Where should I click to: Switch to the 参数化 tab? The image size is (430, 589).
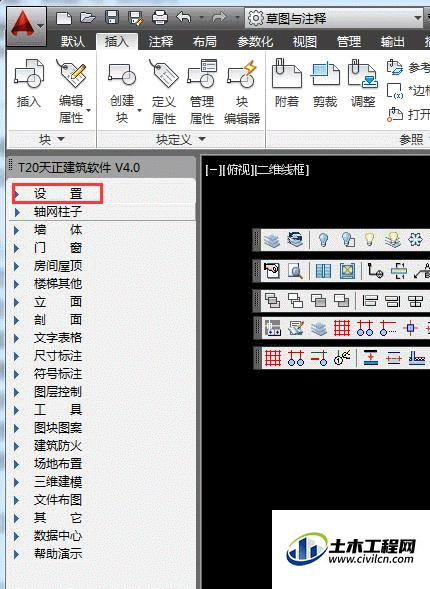coord(255,41)
